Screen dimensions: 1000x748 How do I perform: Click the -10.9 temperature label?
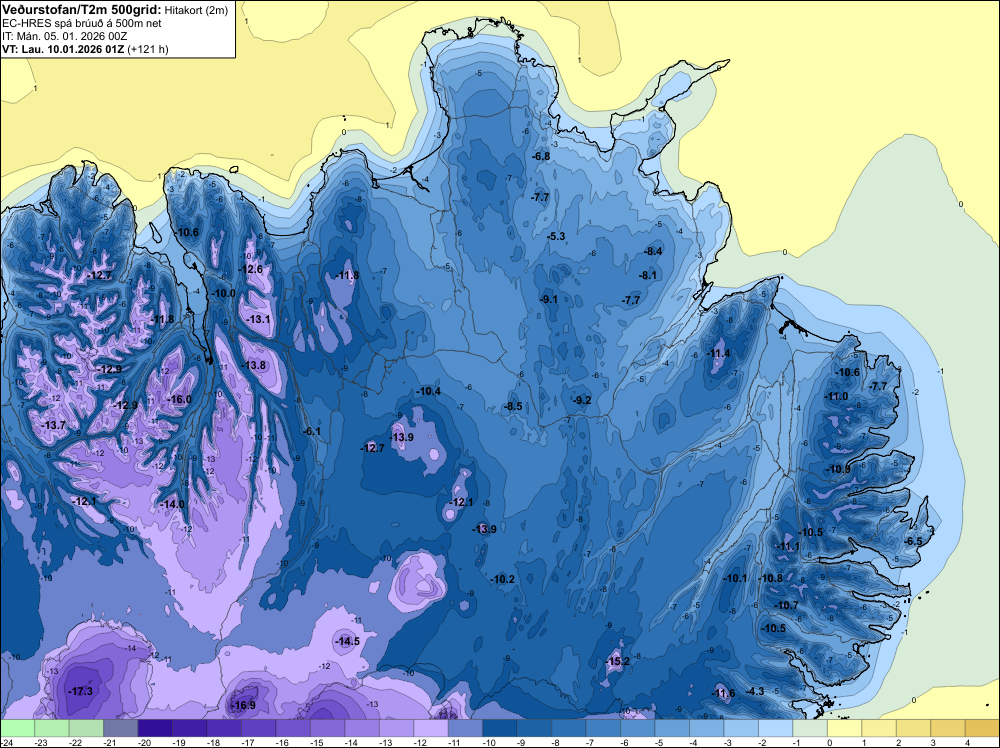(839, 469)
